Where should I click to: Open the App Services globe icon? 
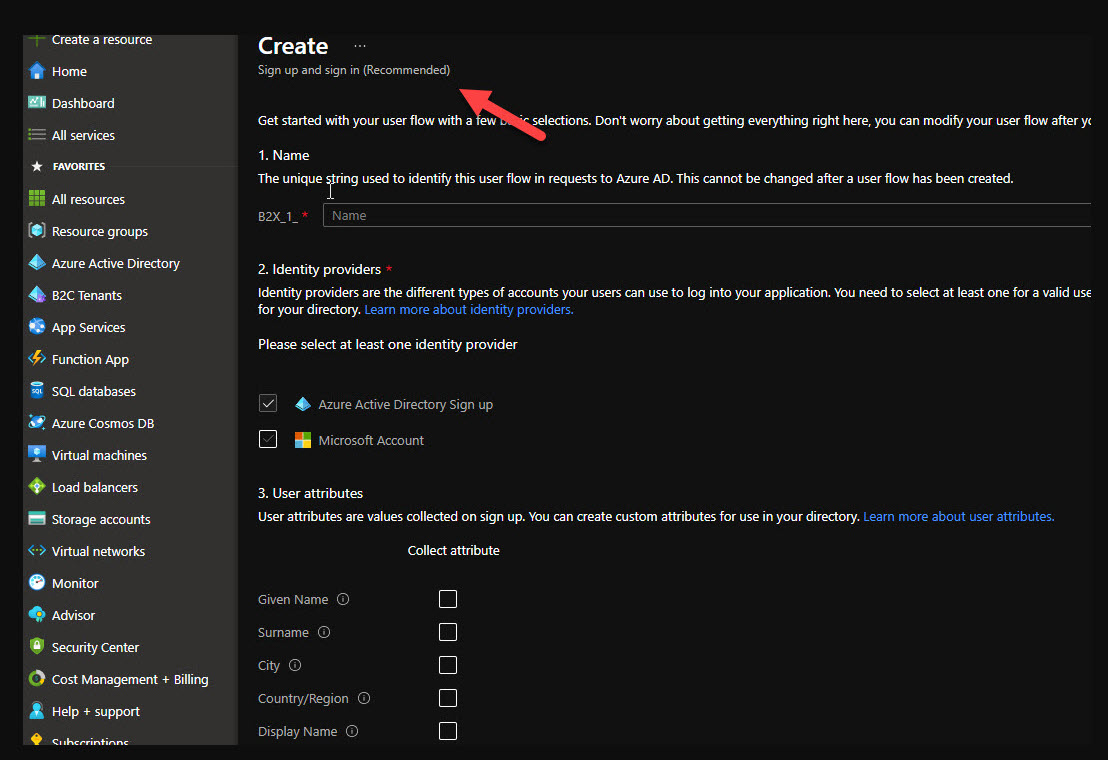[x=37, y=326]
